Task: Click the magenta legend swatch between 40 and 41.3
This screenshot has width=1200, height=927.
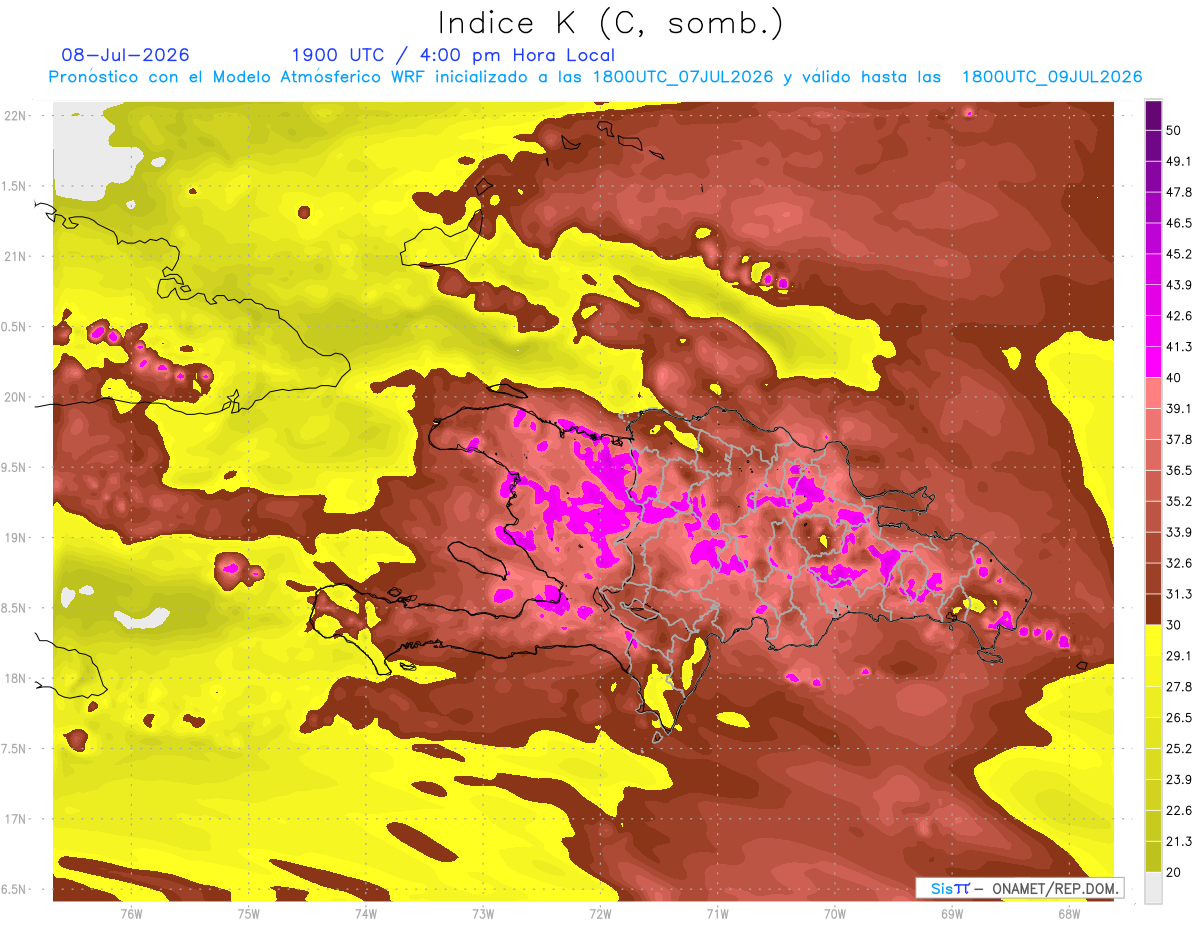Action: [x=1153, y=362]
